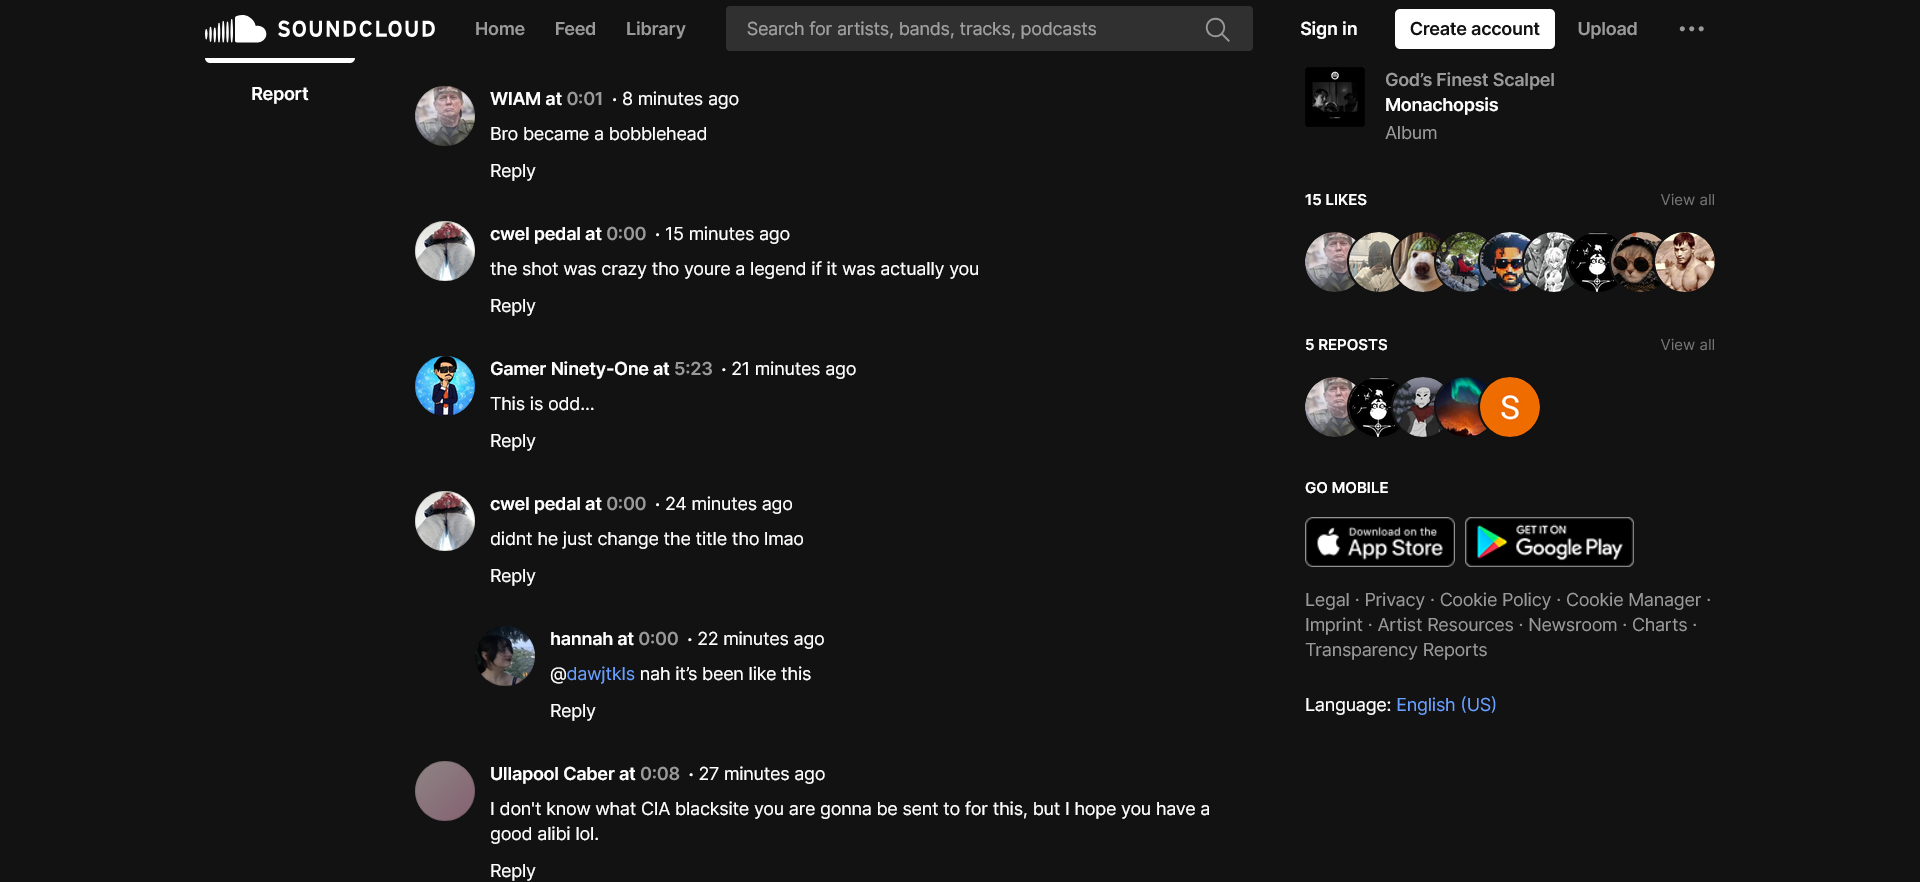Jump to timestamp 5:23 in comment
This screenshot has width=1920, height=882.
click(693, 369)
